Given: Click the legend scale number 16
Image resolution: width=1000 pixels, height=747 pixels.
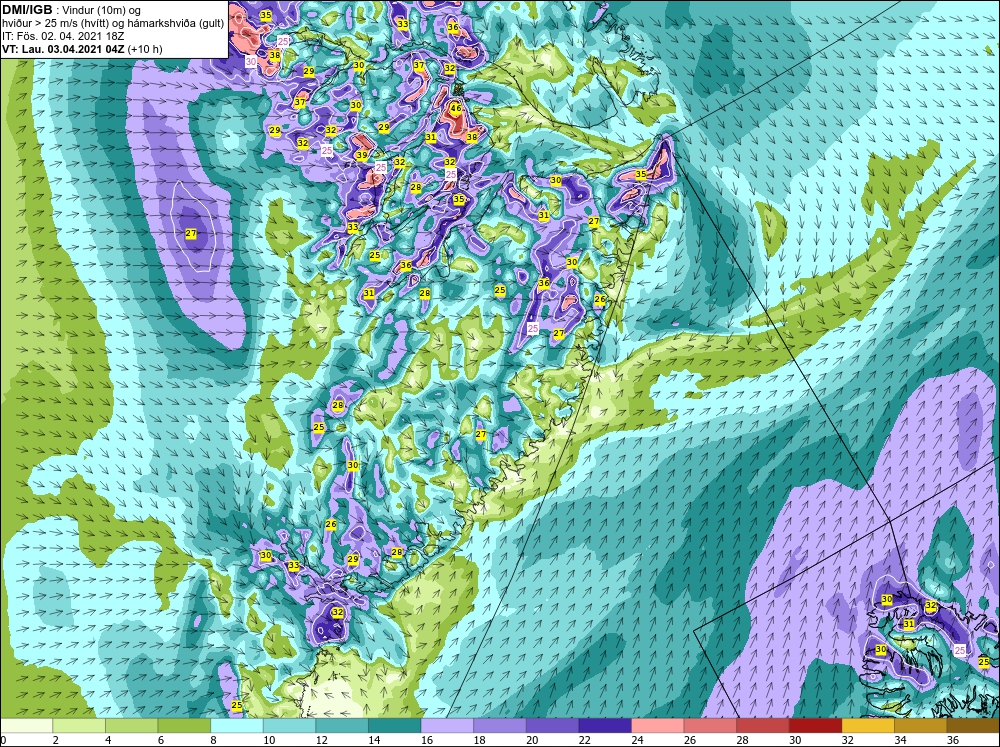Looking at the screenshot, I should [427, 740].
